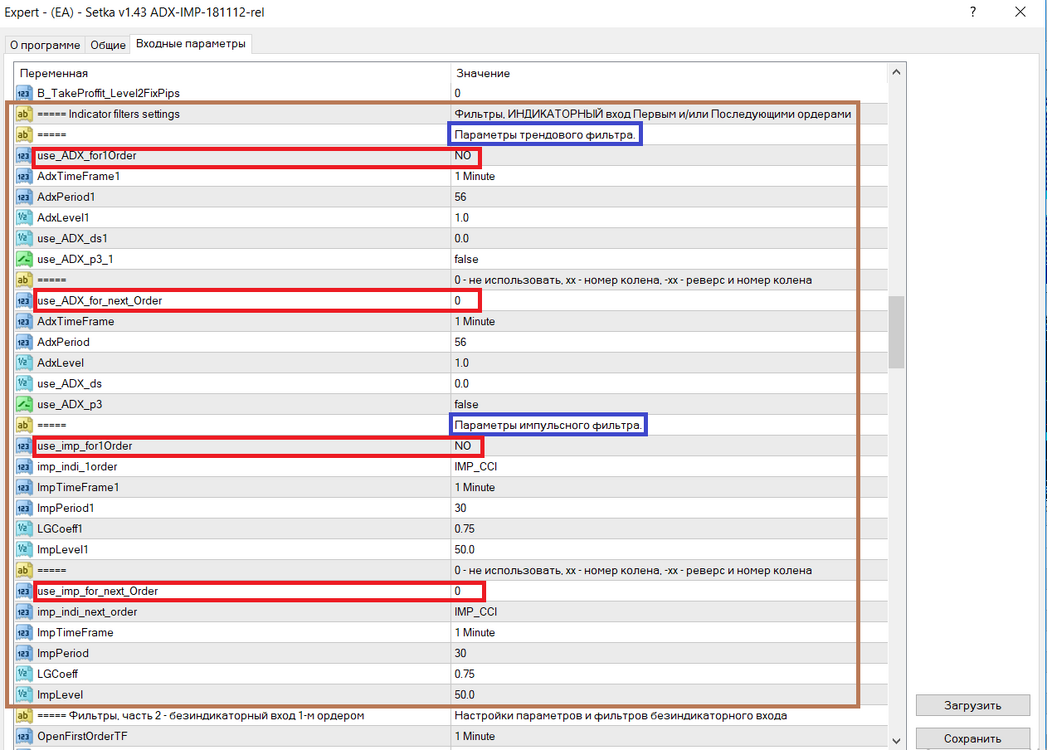Click the 'AdxPeriod' variable name
This screenshot has width=1047, height=750.
pos(63,342)
